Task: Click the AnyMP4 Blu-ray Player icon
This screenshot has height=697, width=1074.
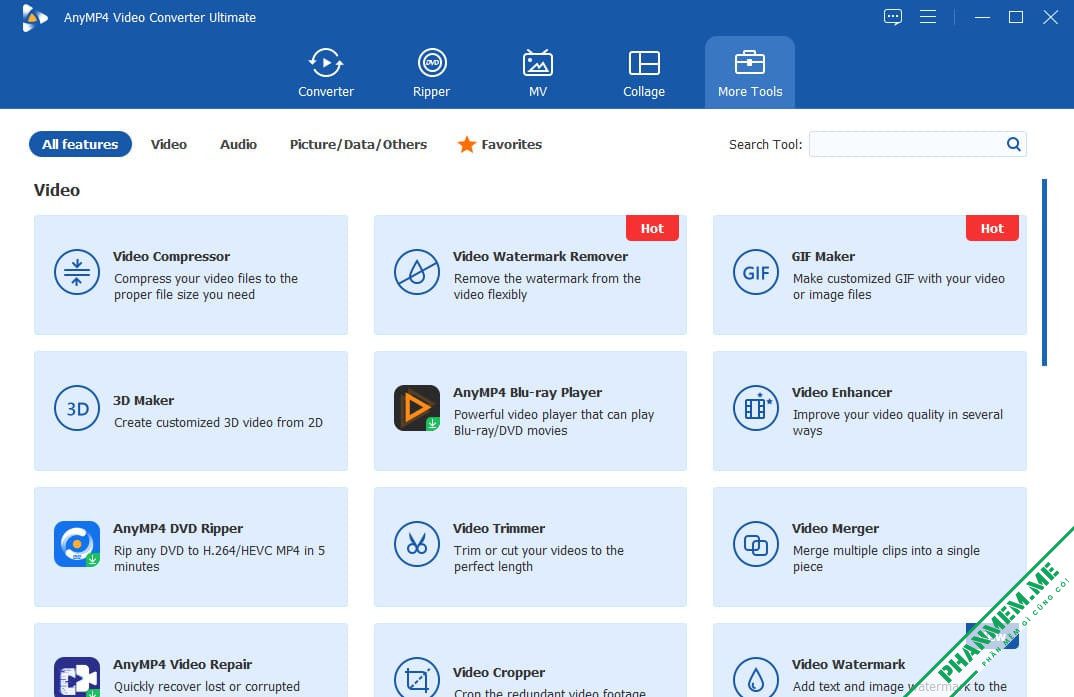Action: pos(416,408)
